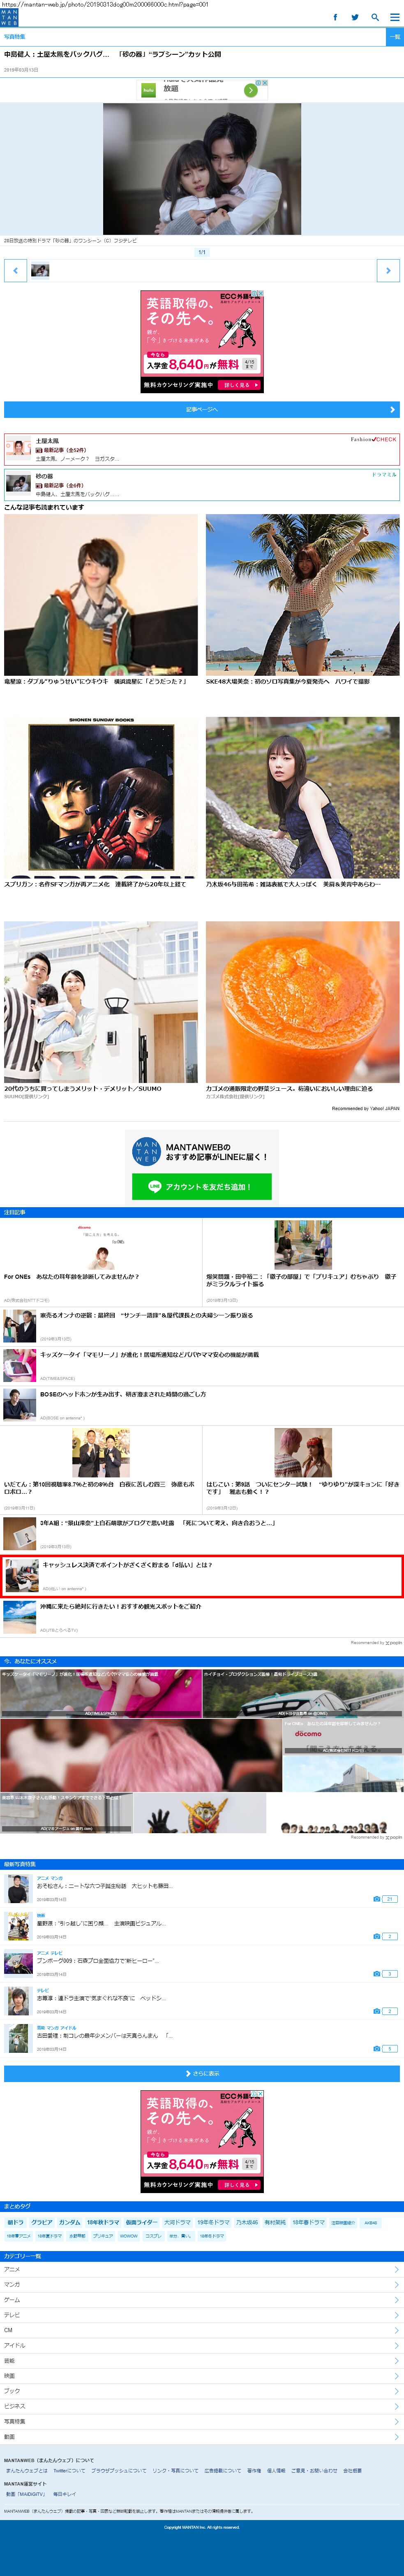
Task: Open the 沖縄 おすすめ観光スポット article
Action: (x=202, y=1617)
